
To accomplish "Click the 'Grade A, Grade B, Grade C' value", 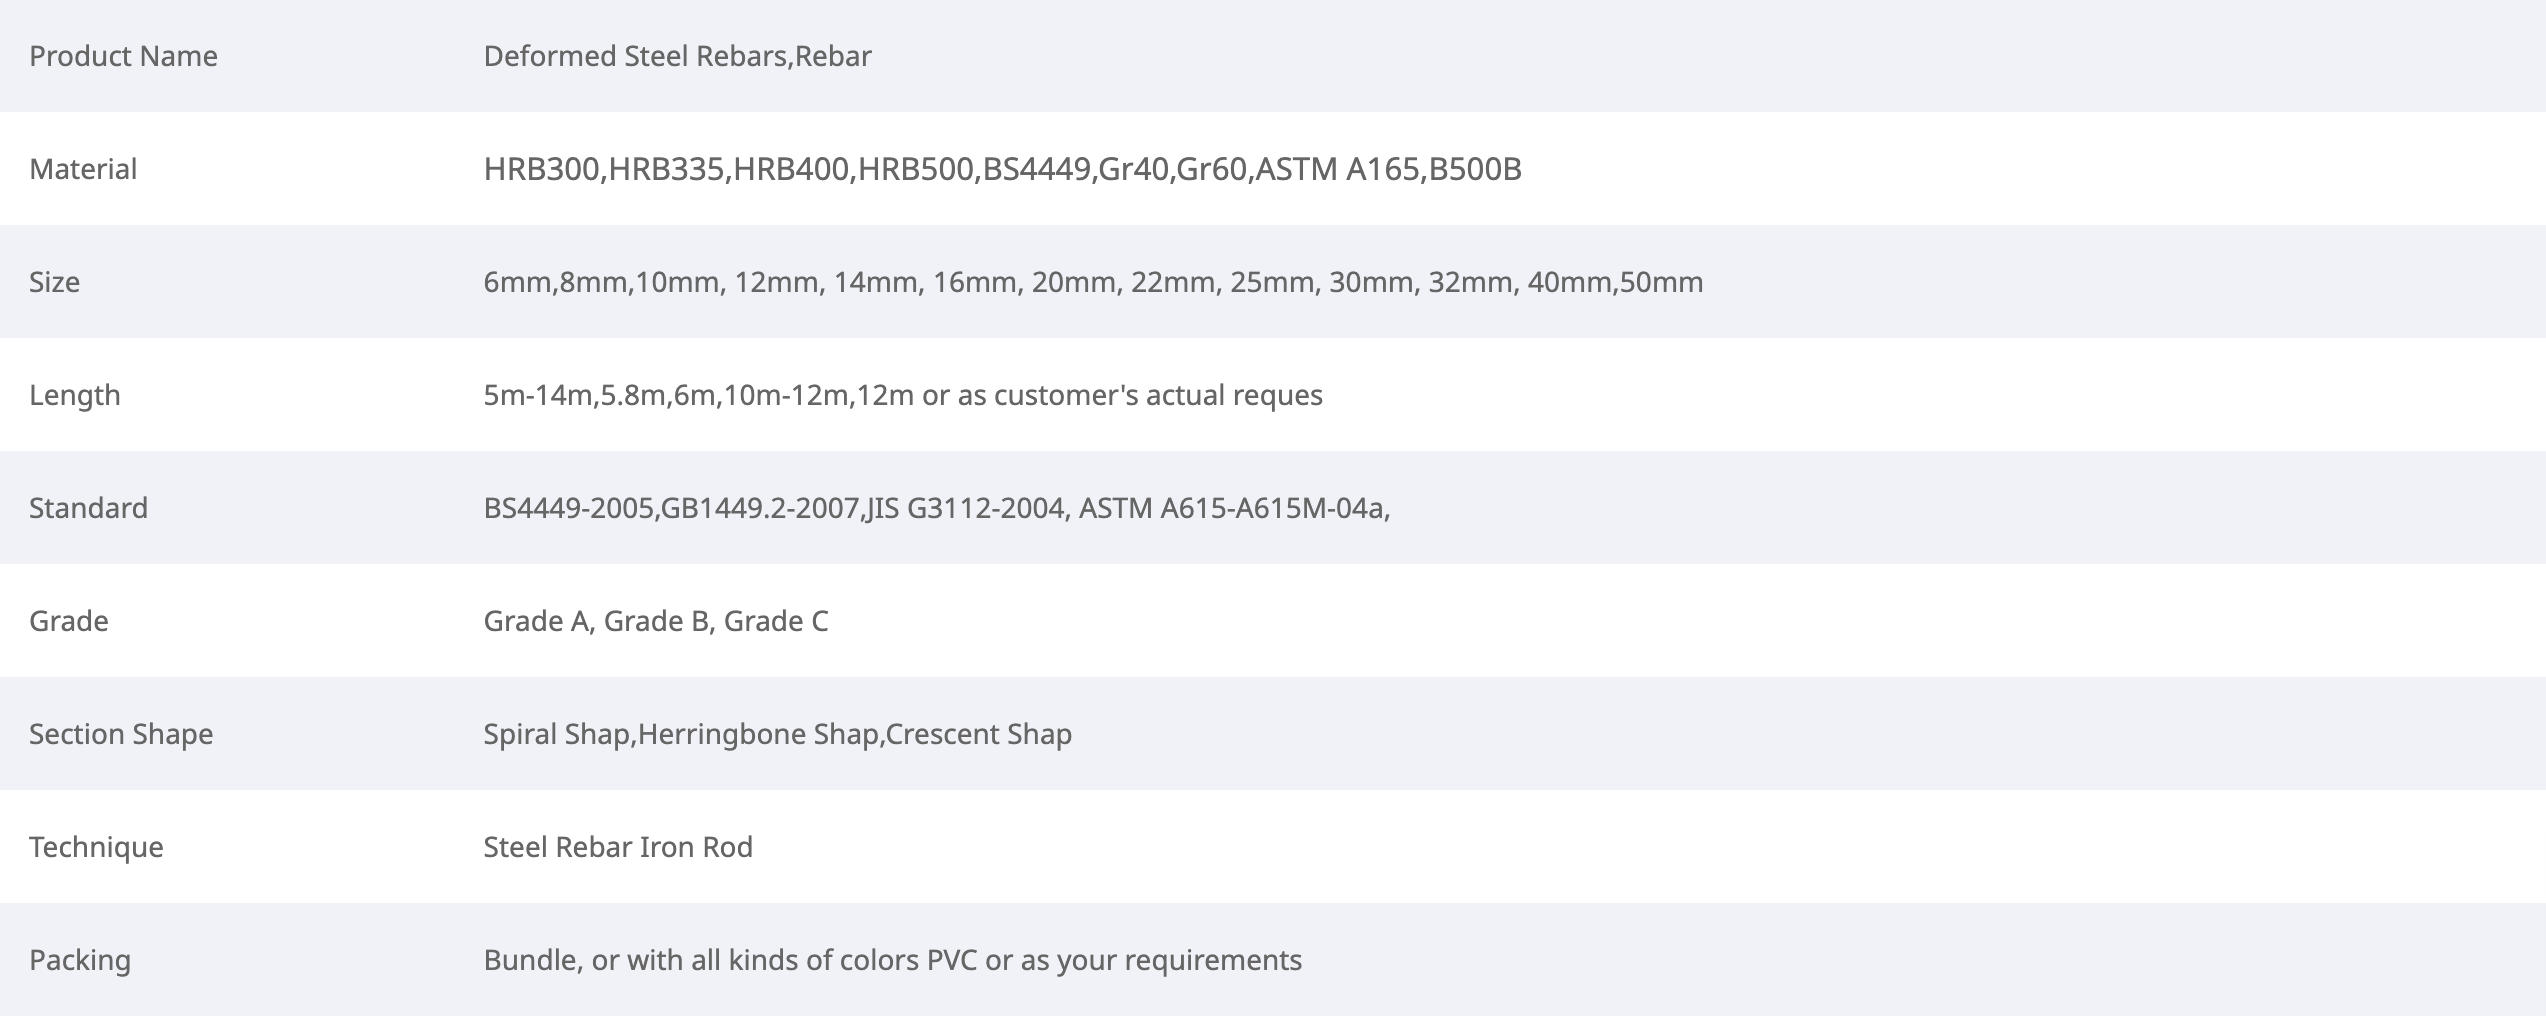I will click(655, 621).
